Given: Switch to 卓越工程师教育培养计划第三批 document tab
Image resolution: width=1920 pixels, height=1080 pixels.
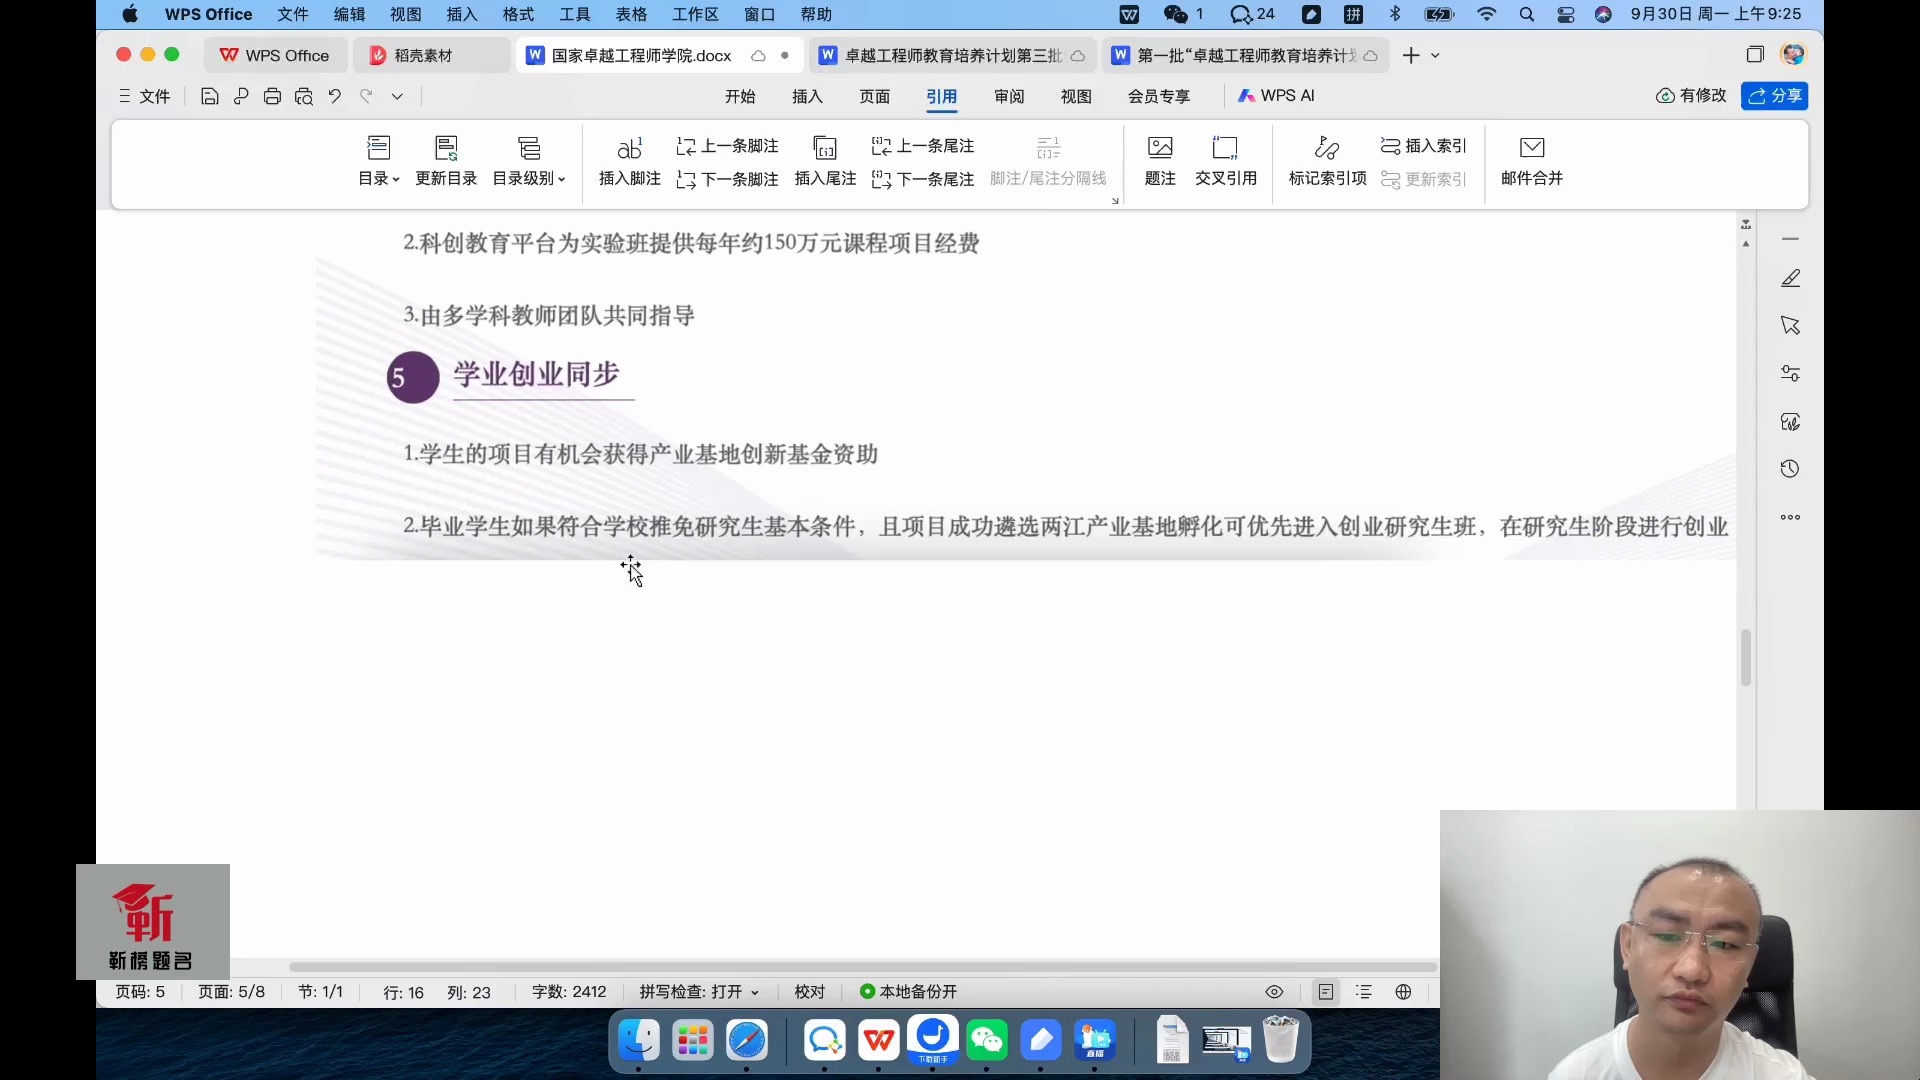Looking at the screenshot, I should coord(951,56).
